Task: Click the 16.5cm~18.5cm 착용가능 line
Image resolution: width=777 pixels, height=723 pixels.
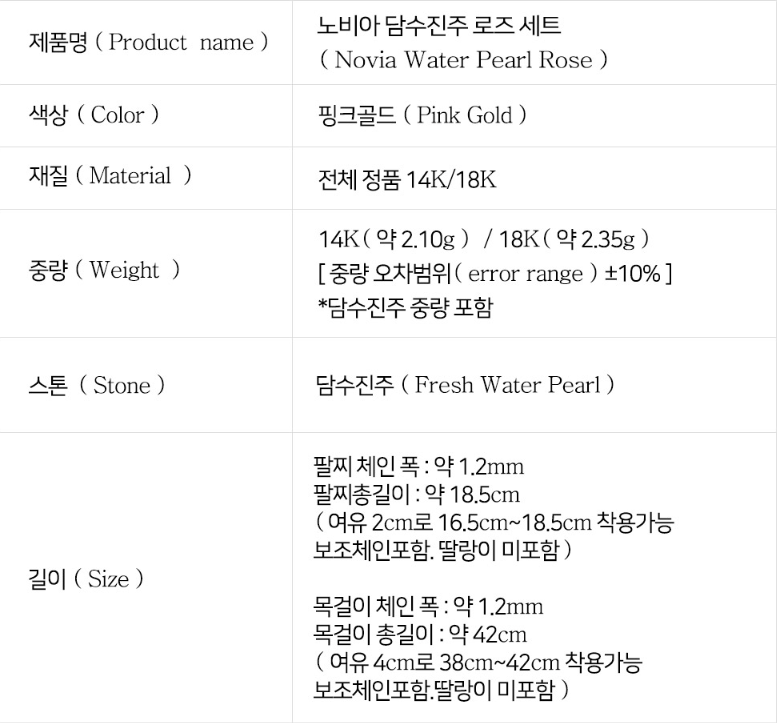Action: click(x=494, y=522)
